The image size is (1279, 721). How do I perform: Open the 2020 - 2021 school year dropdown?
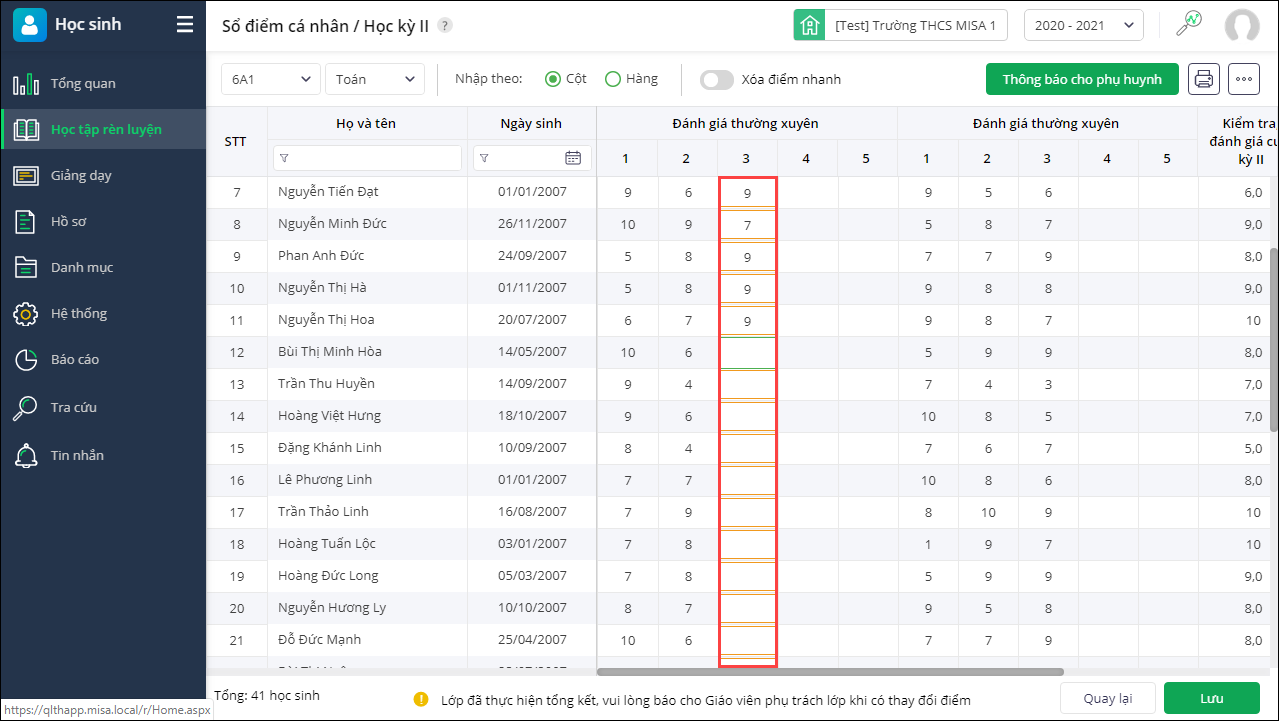point(1083,26)
